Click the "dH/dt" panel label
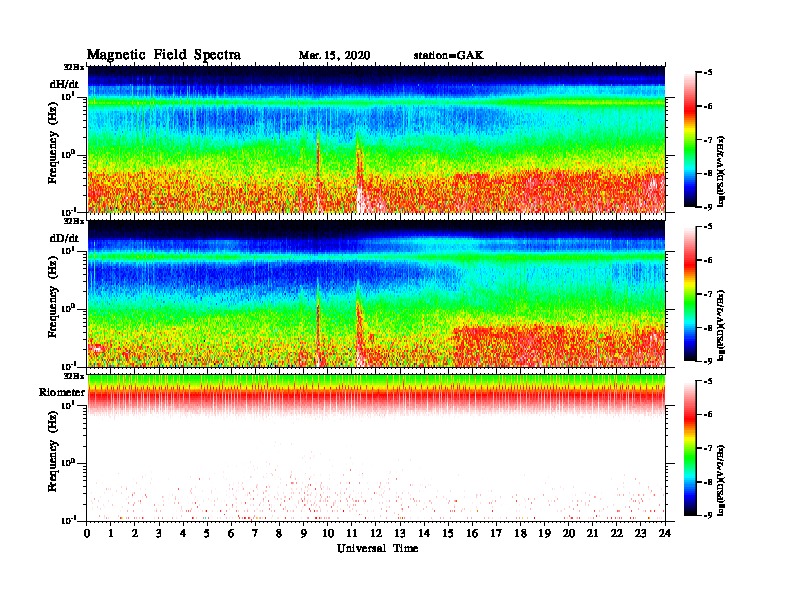This screenshot has height=612, width=792. (x=64, y=84)
